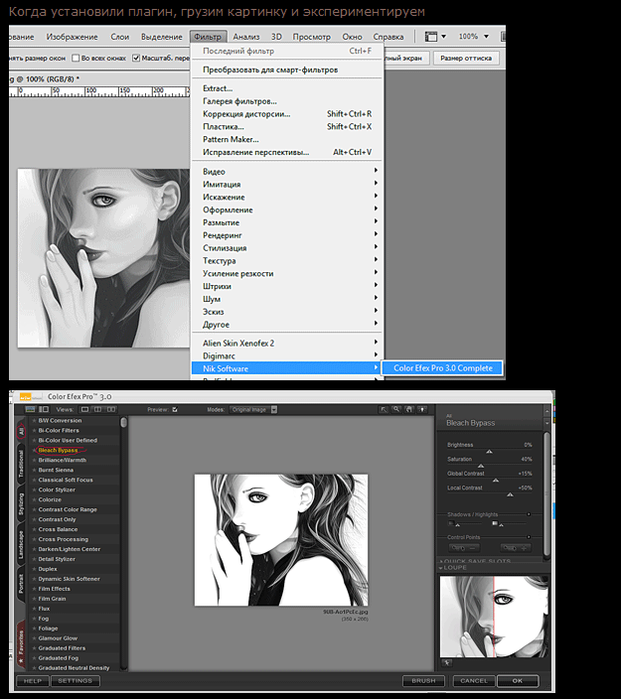Image resolution: width=621 pixels, height=699 pixels.
Task: Select the side-by-side preview view icon
Action: click(111, 409)
